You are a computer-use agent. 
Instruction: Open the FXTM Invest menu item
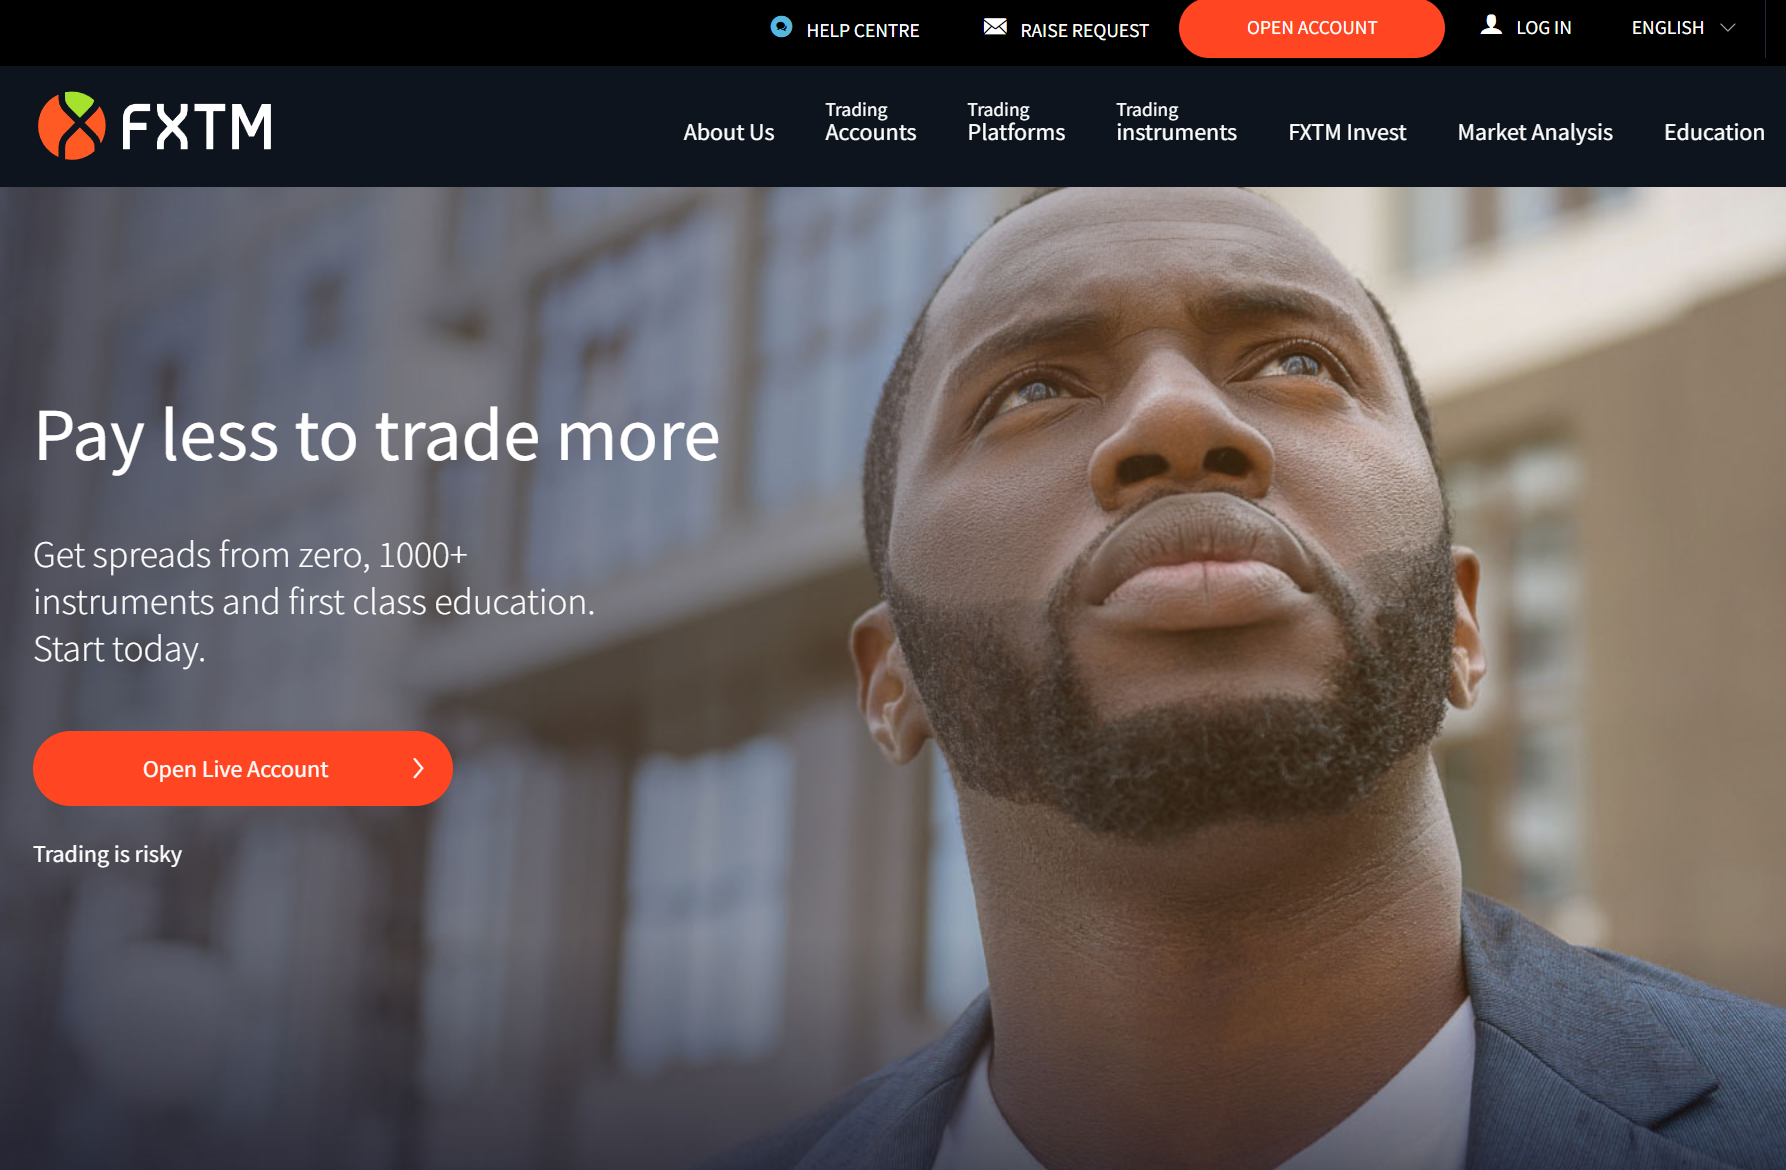[1347, 132]
